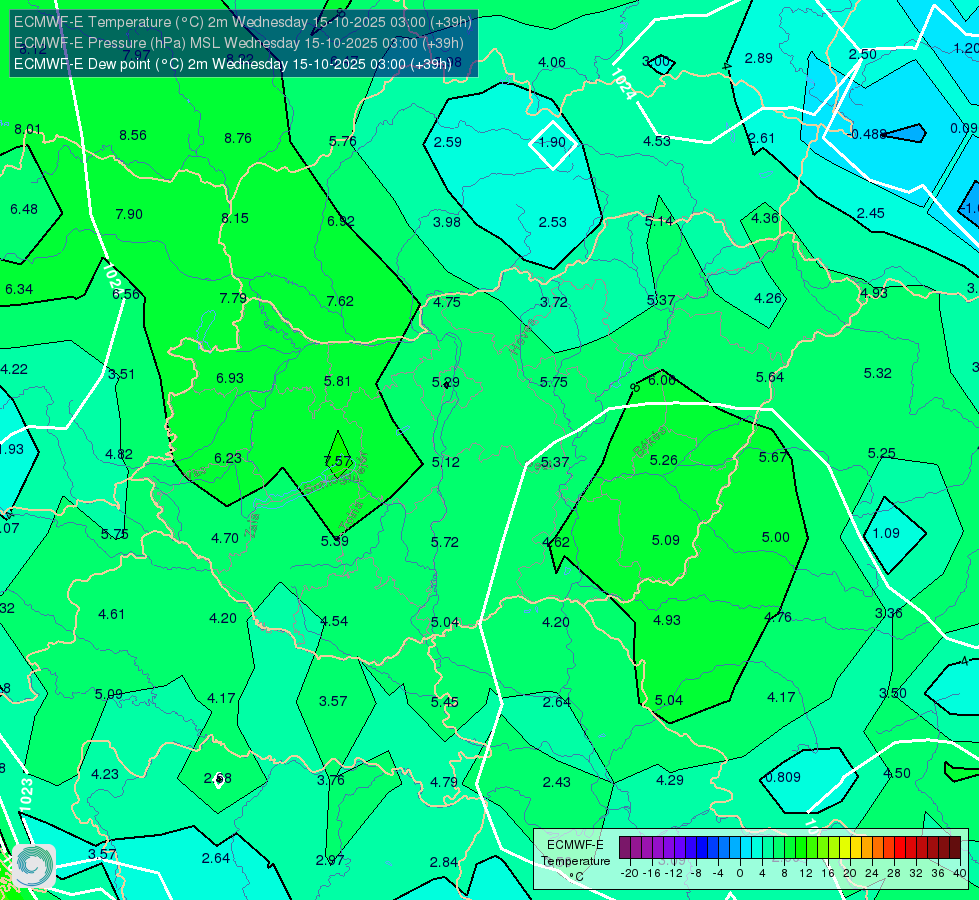Click the 3.98 value on the map

447,222
